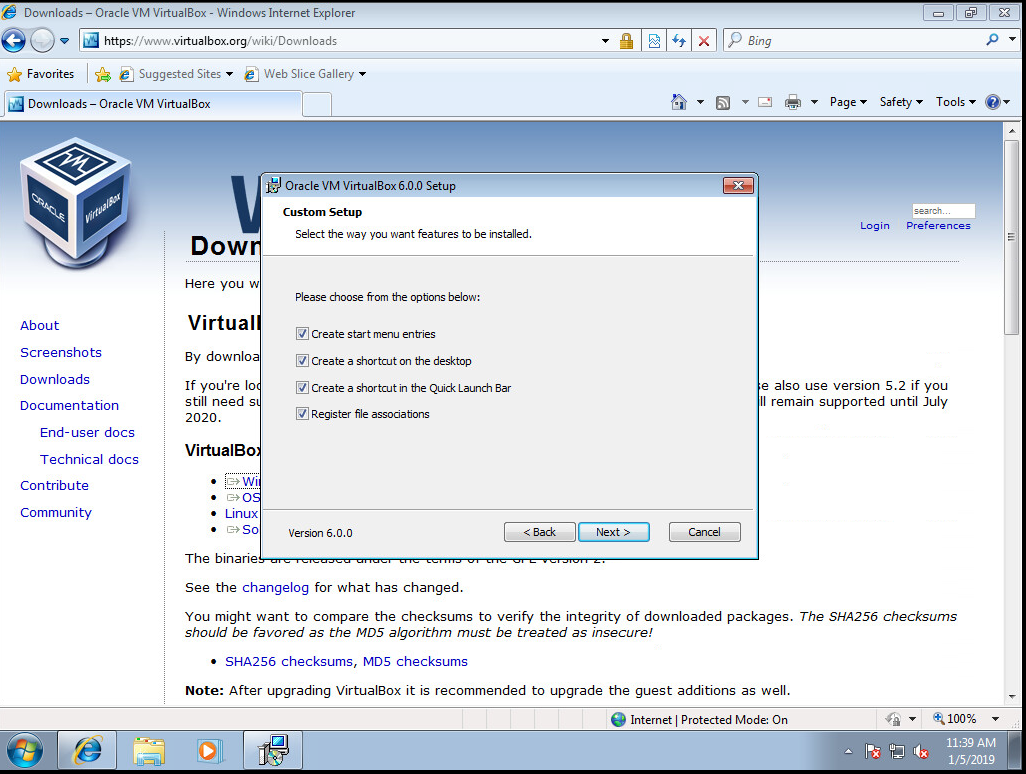Click the Preferences link

click(x=938, y=226)
